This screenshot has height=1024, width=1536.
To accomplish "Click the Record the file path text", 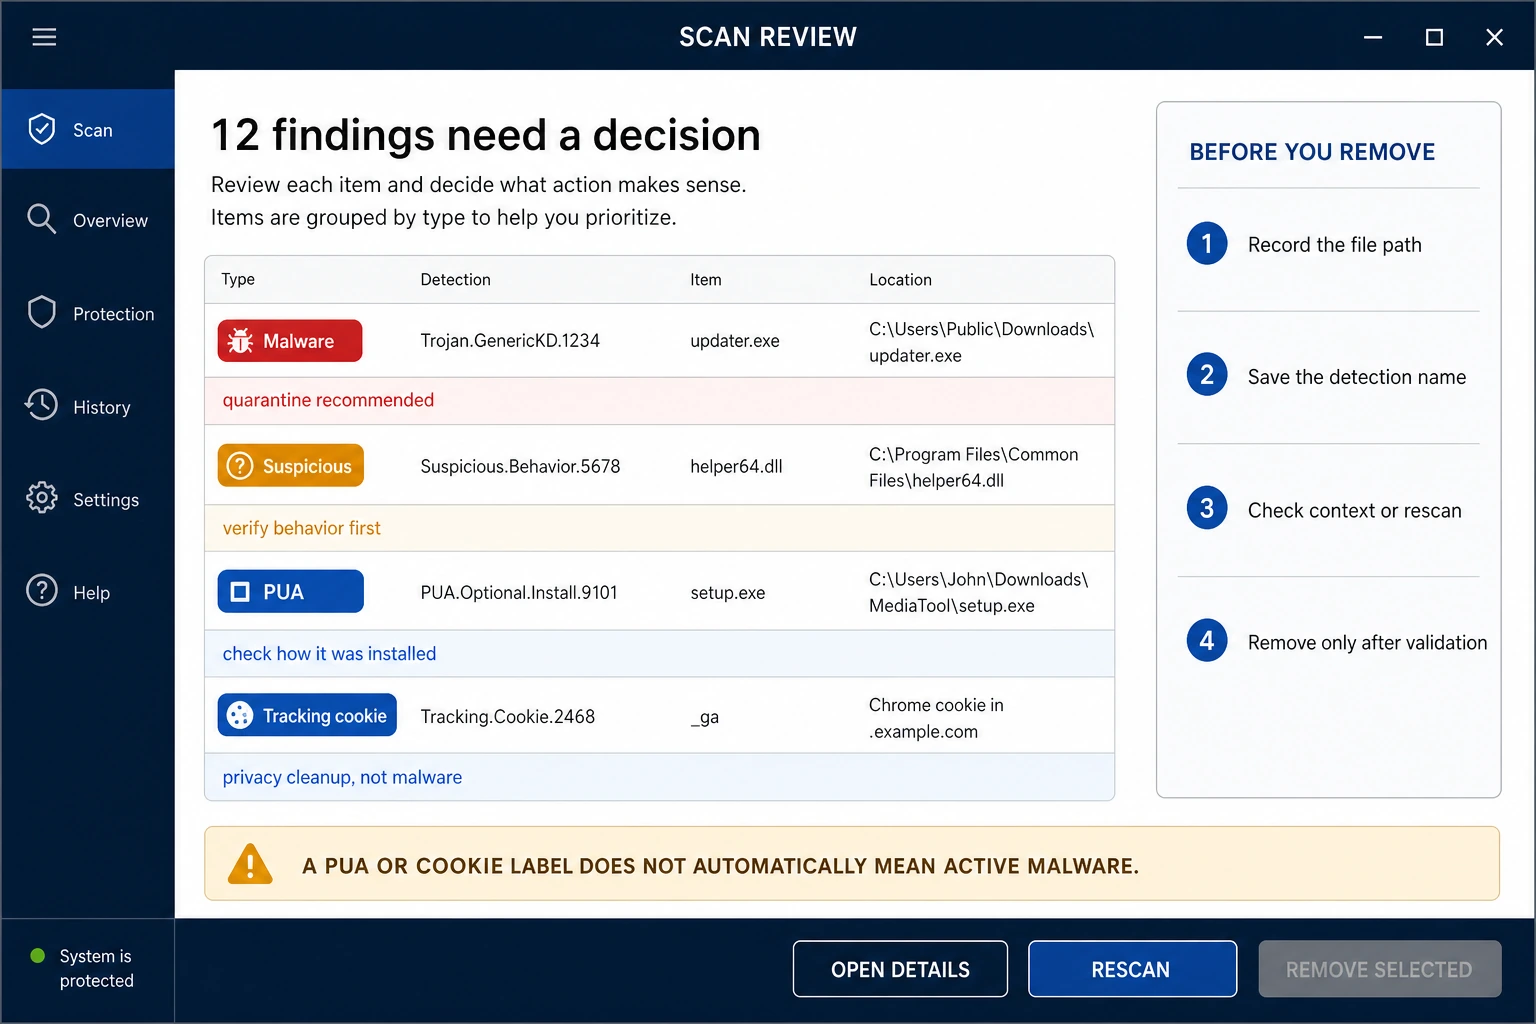I will point(1335,245).
